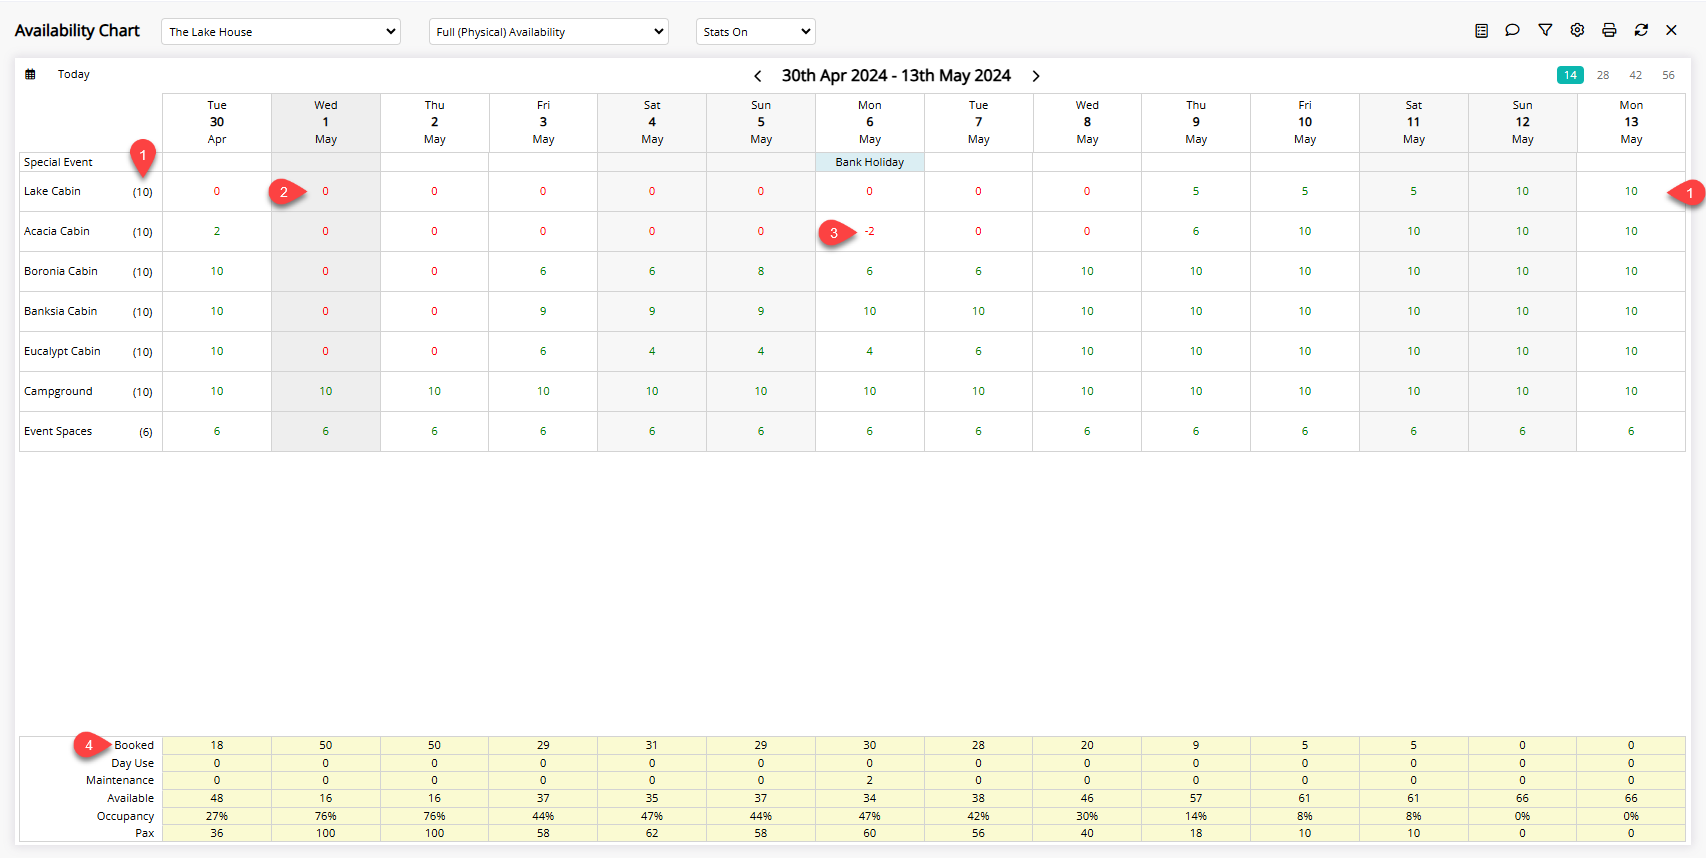Jump to Today

tap(74, 74)
